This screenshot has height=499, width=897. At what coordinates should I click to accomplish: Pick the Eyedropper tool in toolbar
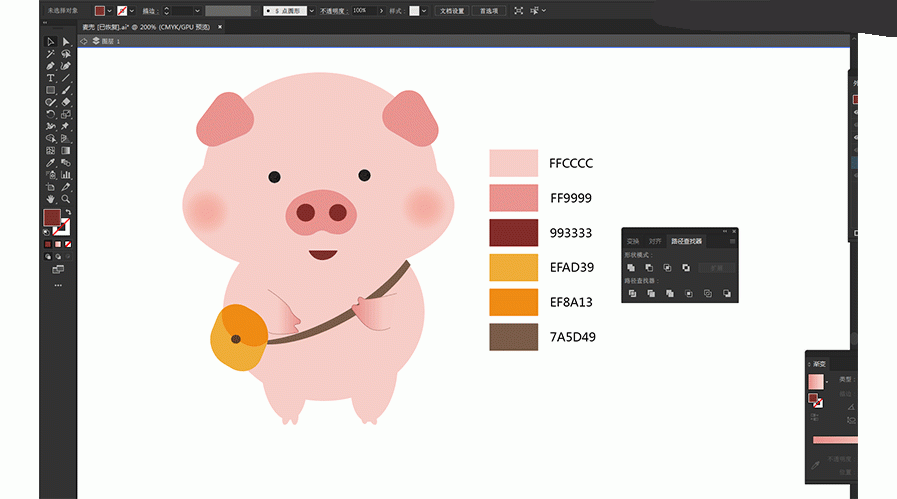50,162
